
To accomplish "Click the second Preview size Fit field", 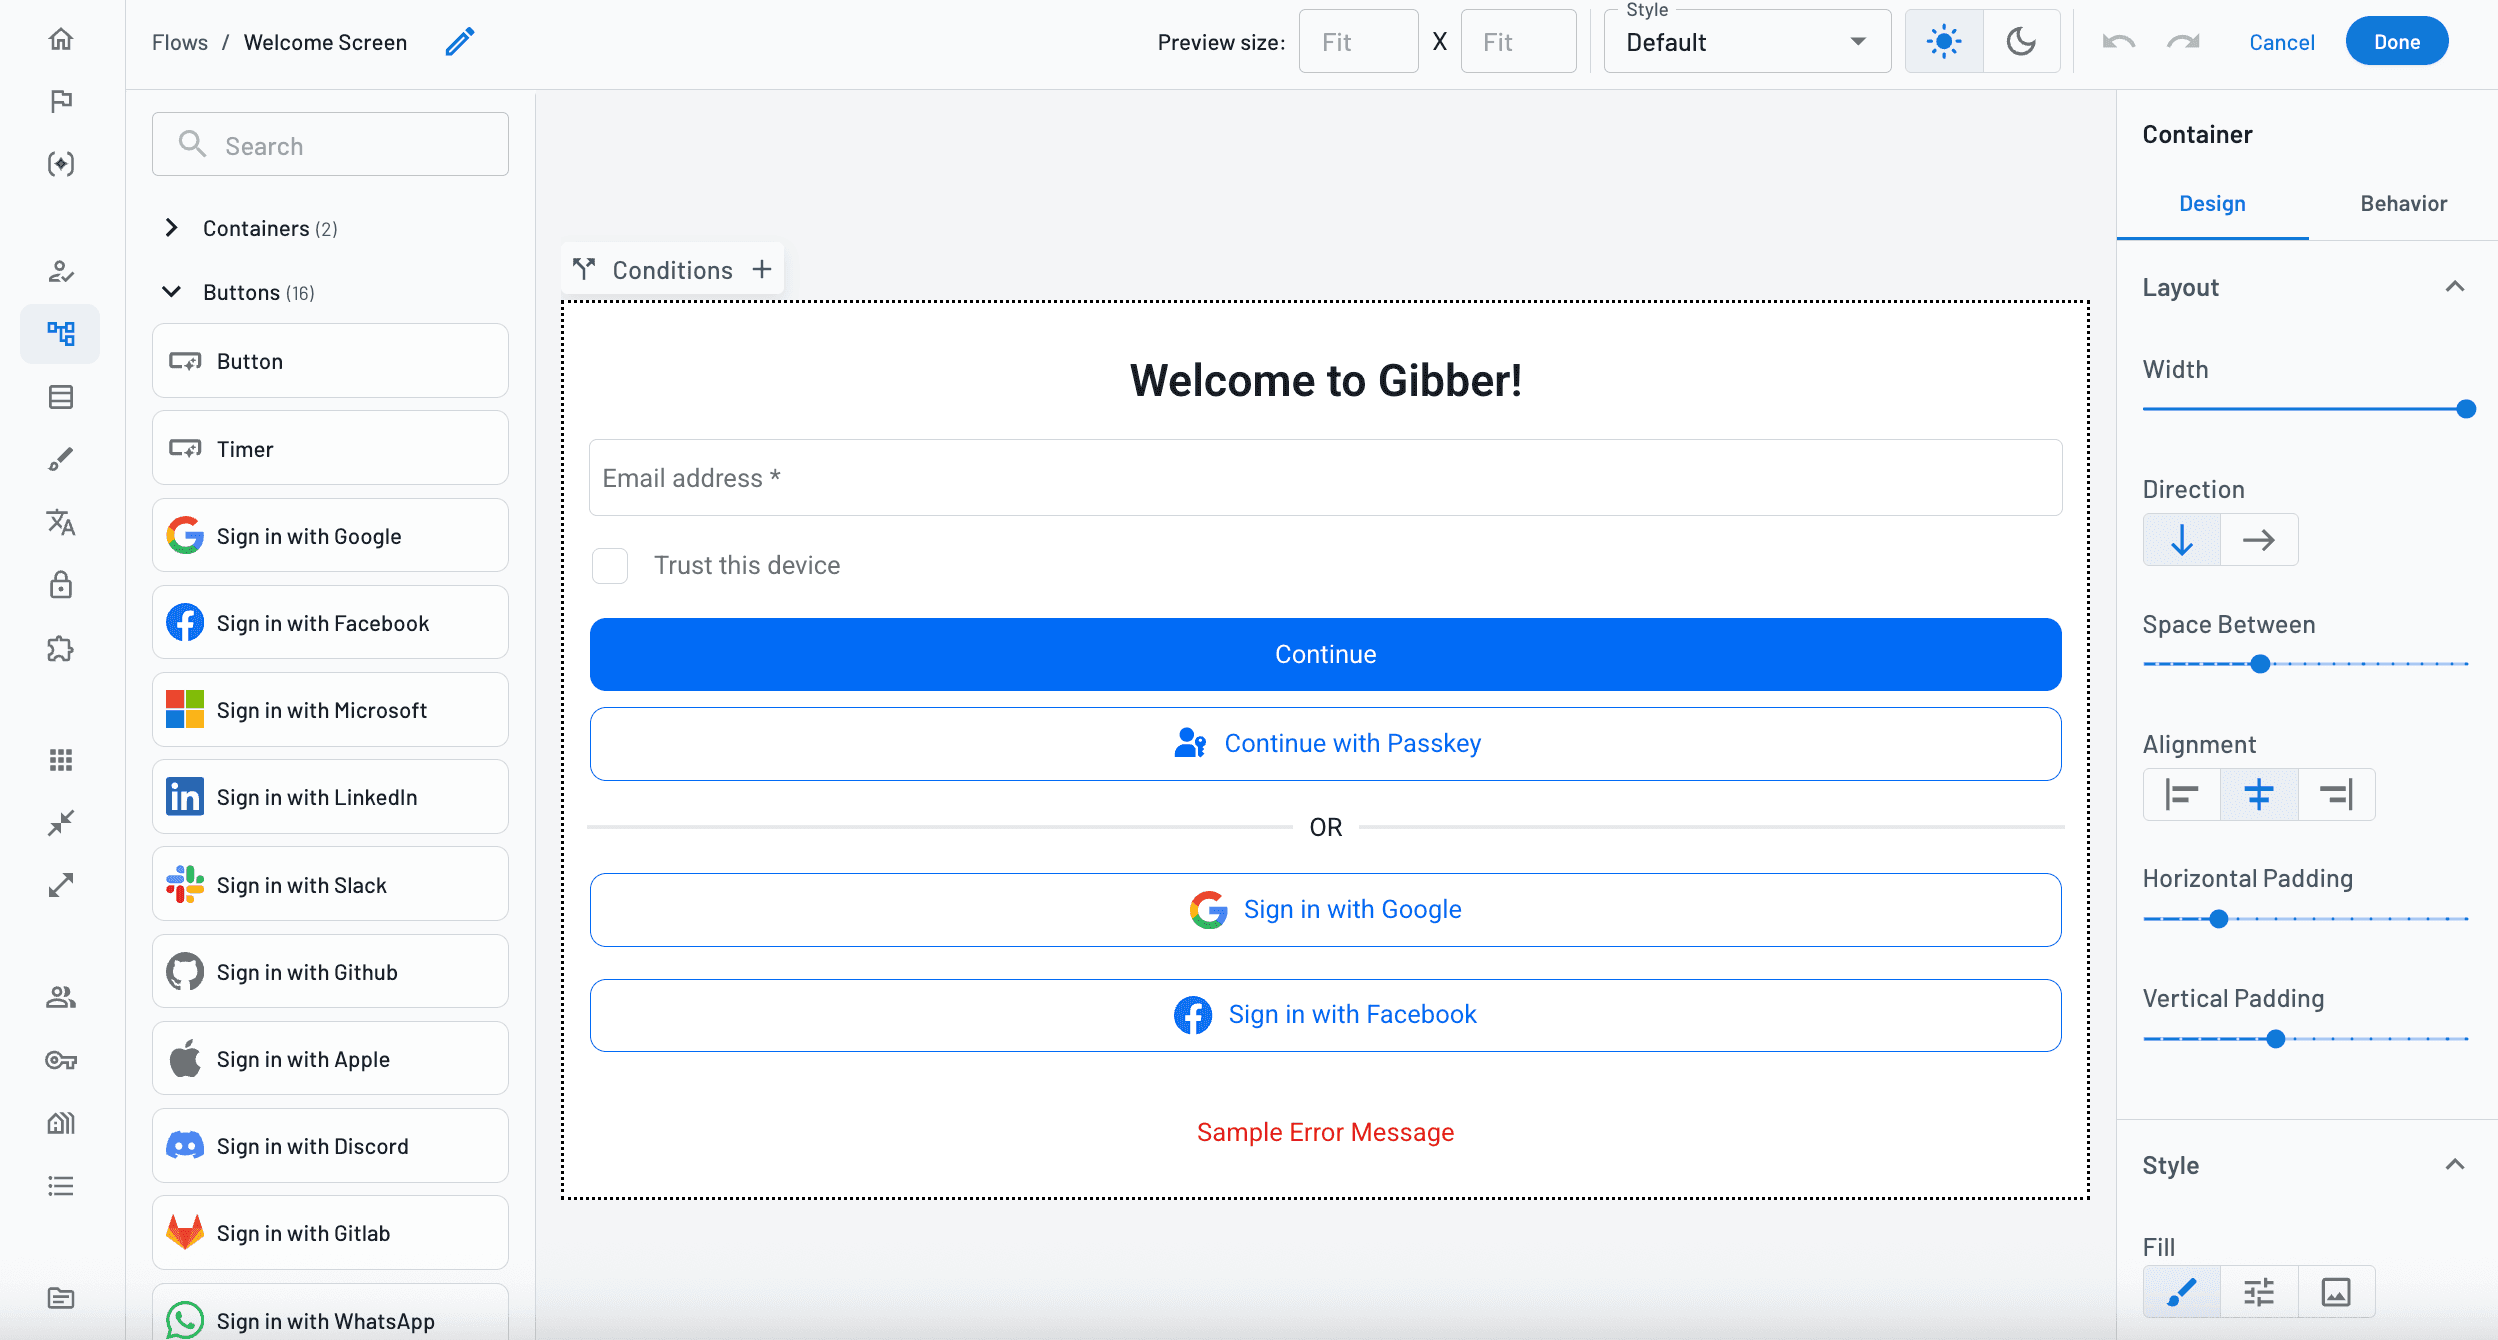I will click(x=1518, y=42).
